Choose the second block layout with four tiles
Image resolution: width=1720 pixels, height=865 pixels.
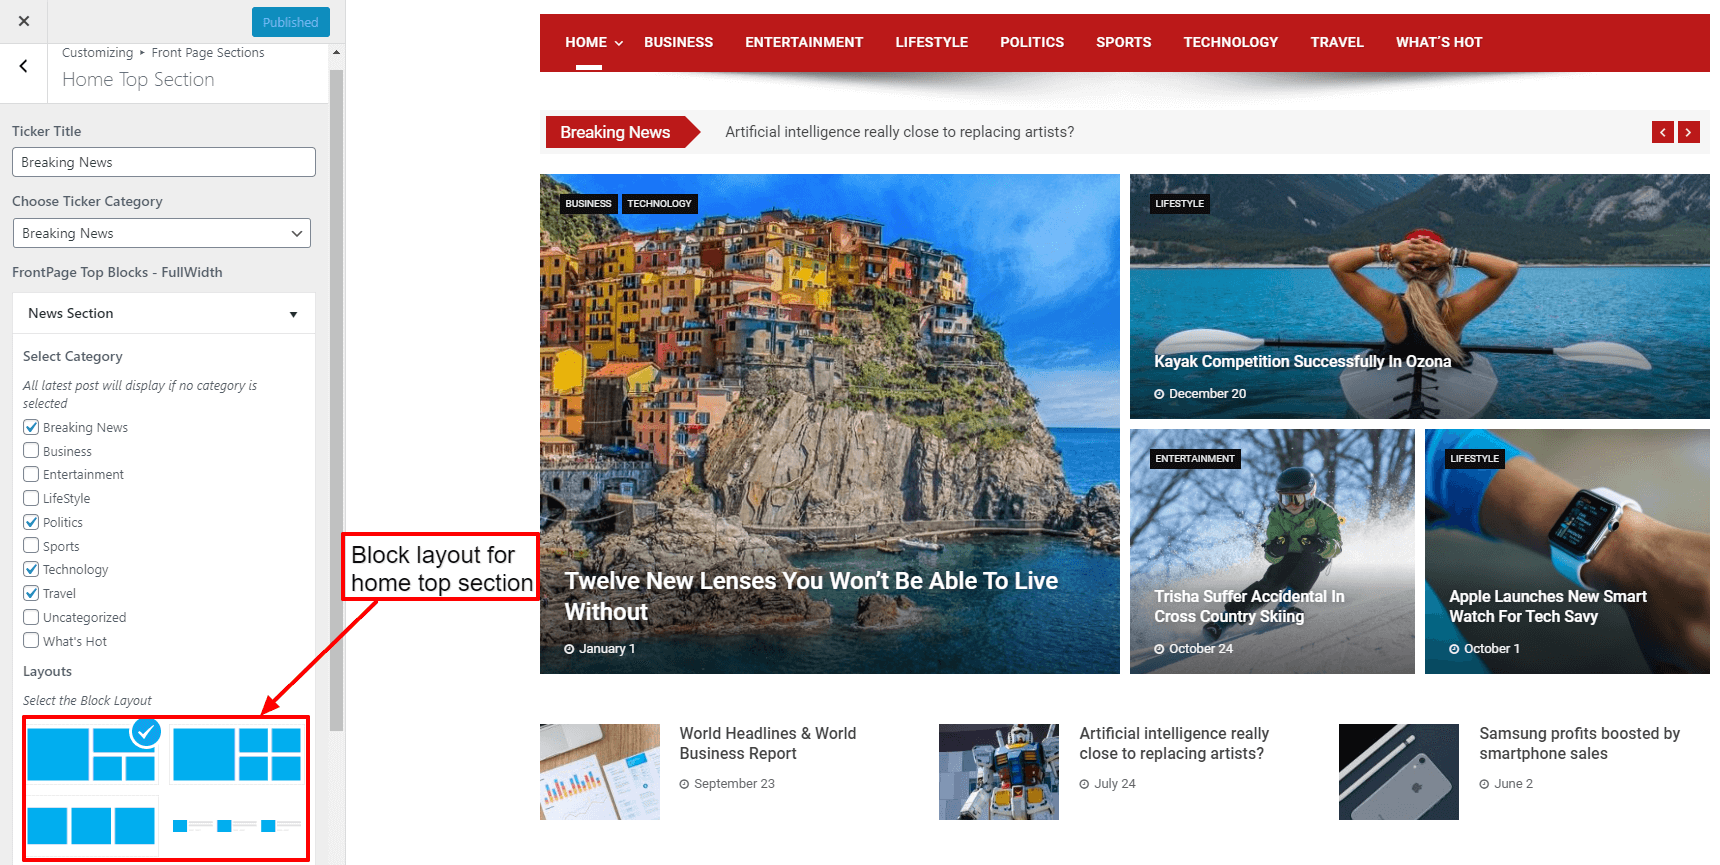(x=237, y=754)
